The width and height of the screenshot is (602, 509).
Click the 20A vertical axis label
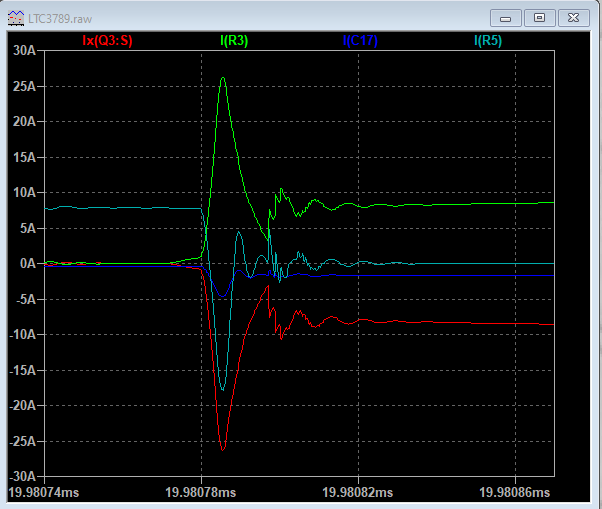[x=24, y=122]
